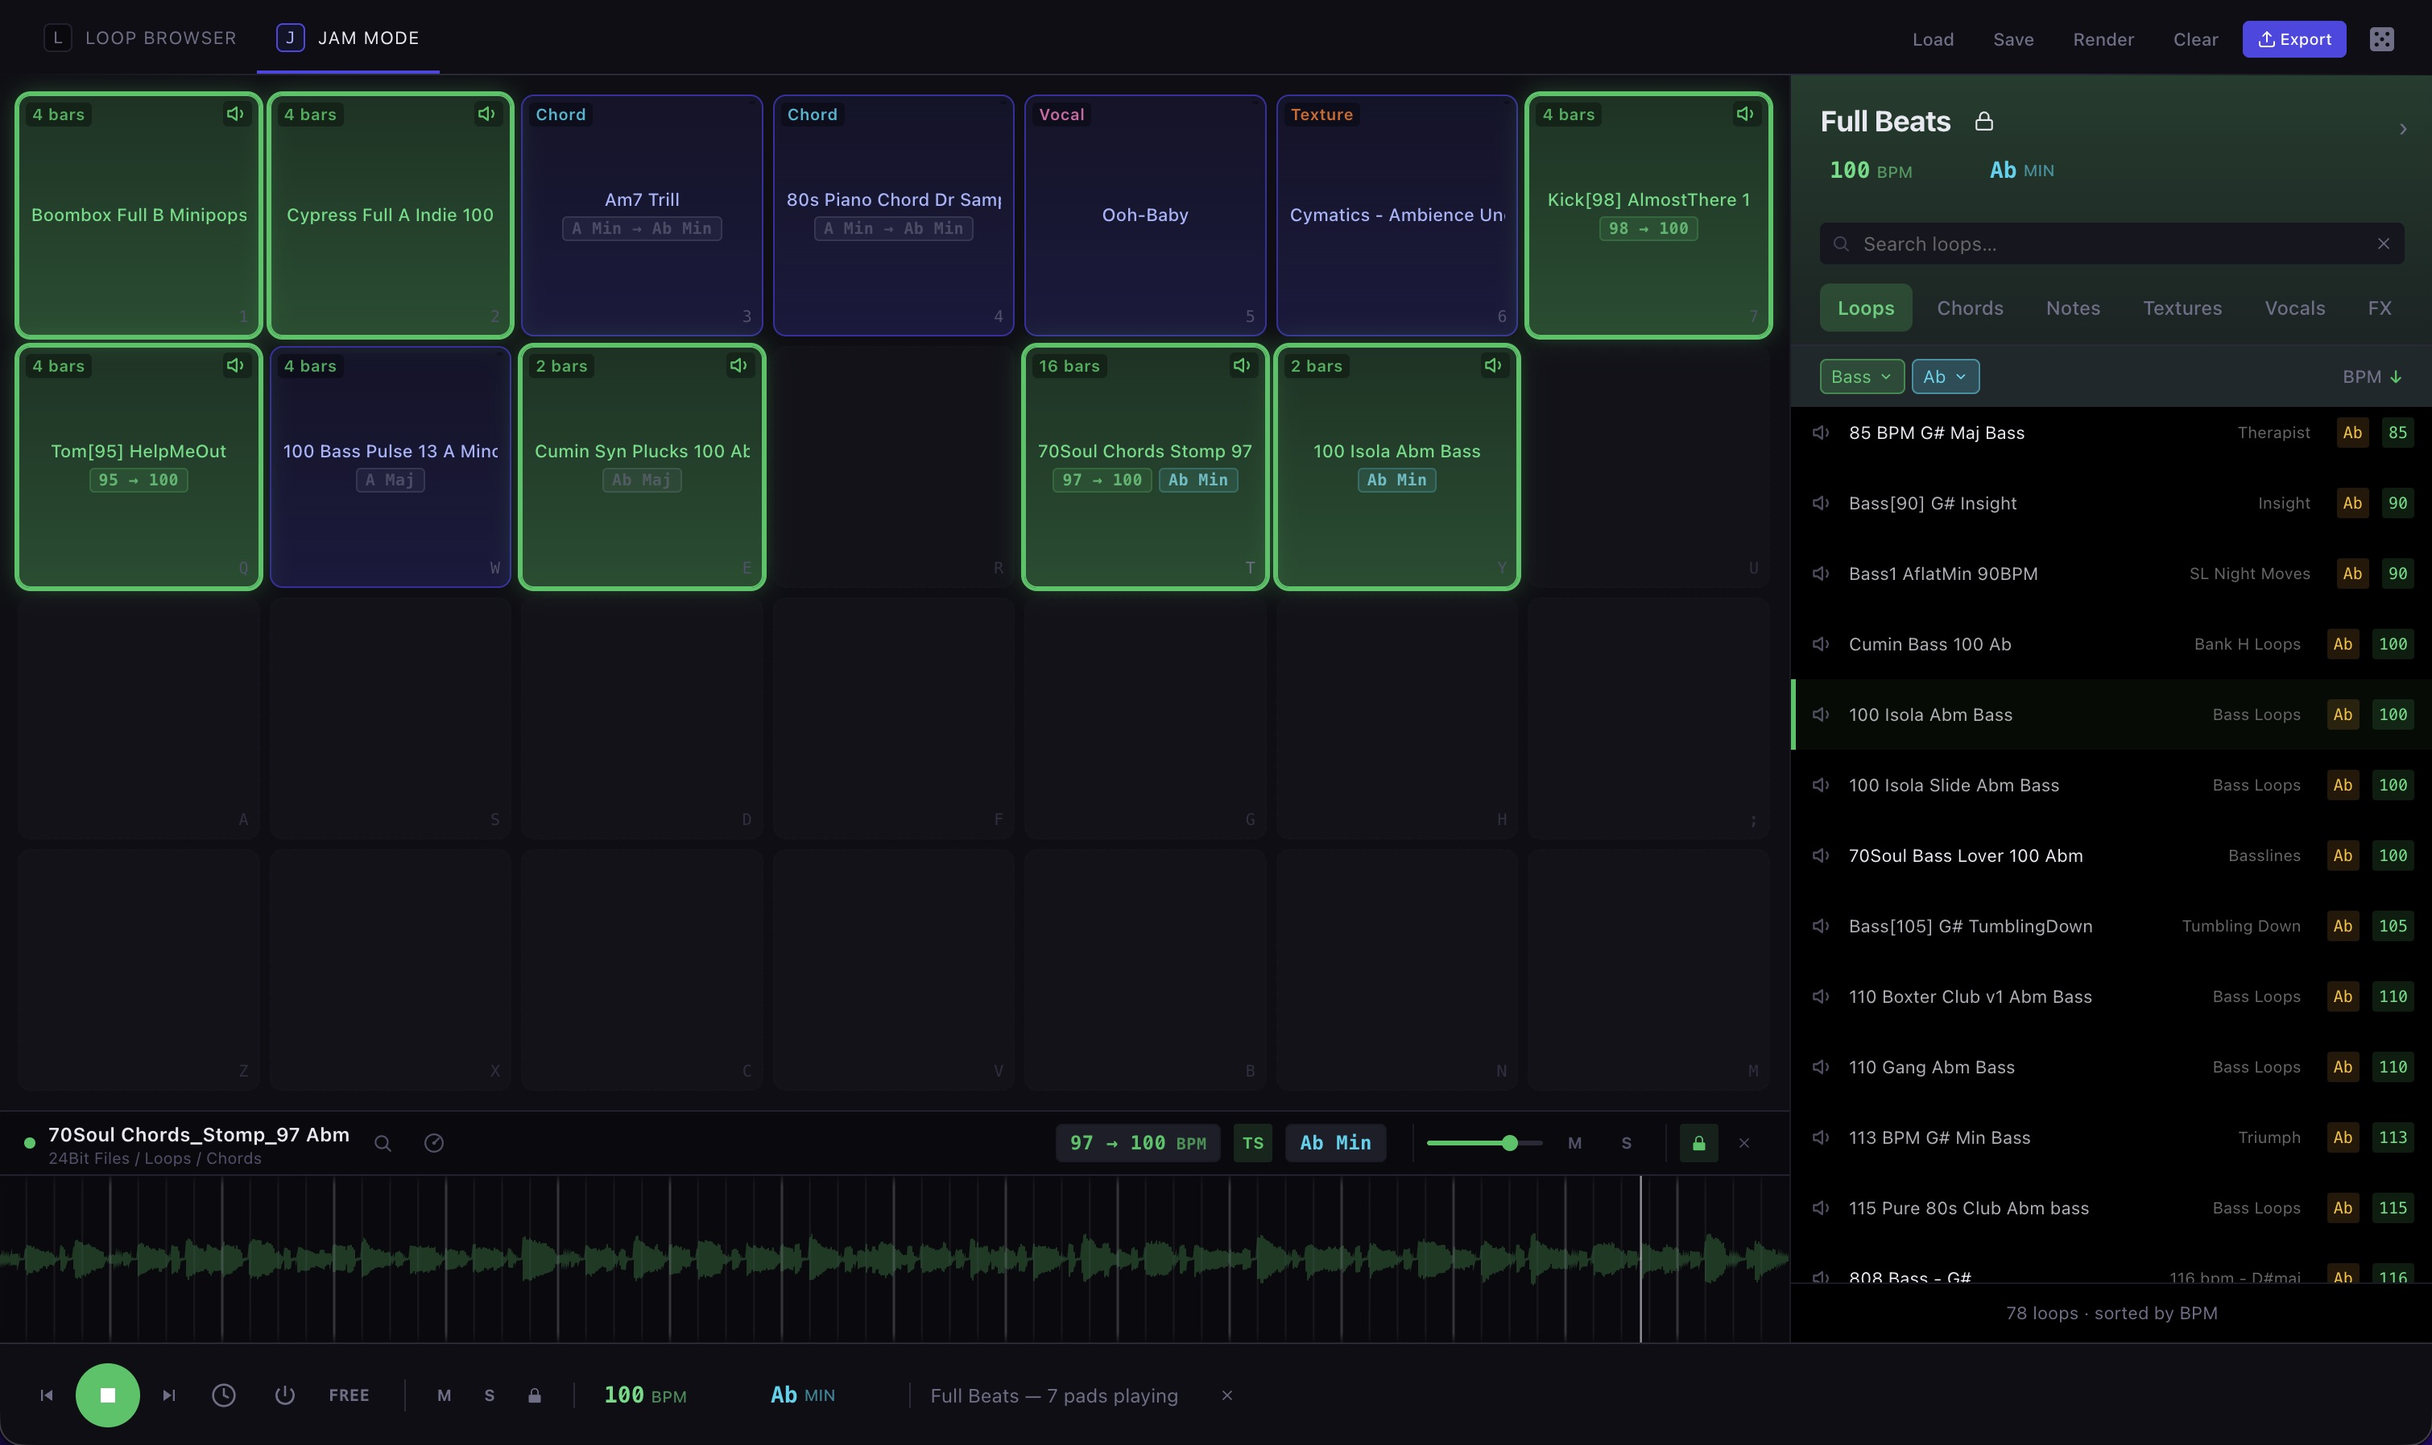Click 97 → 100 BPM tempo box
The image size is (2432, 1445).
pyautogui.click(x=1138, y=1143)
